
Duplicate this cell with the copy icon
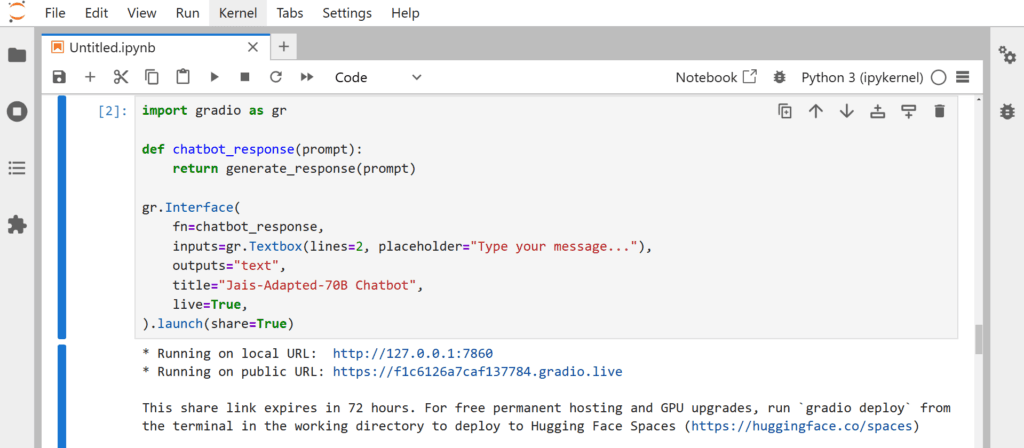coord(784,111)
